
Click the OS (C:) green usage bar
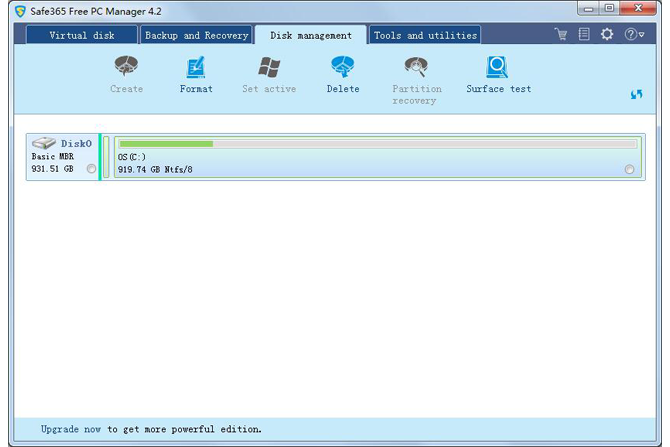pyautogui.click(x=166, y=144)
